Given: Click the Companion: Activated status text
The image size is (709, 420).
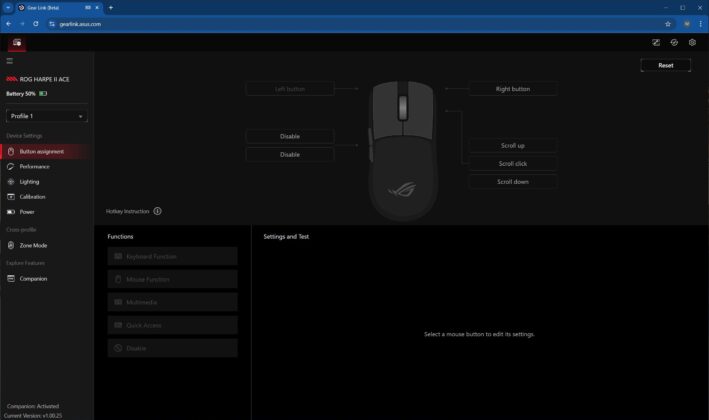Looking at the screenshot, I should pyautogui.click(x=33, y=406).
